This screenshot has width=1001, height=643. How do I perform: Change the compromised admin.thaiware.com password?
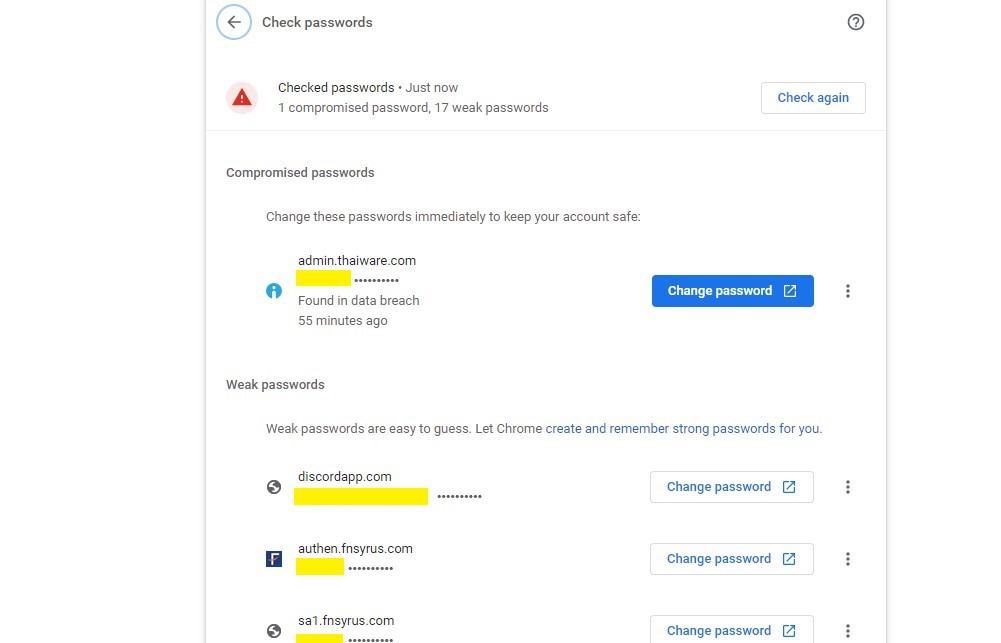pos(732,291)
